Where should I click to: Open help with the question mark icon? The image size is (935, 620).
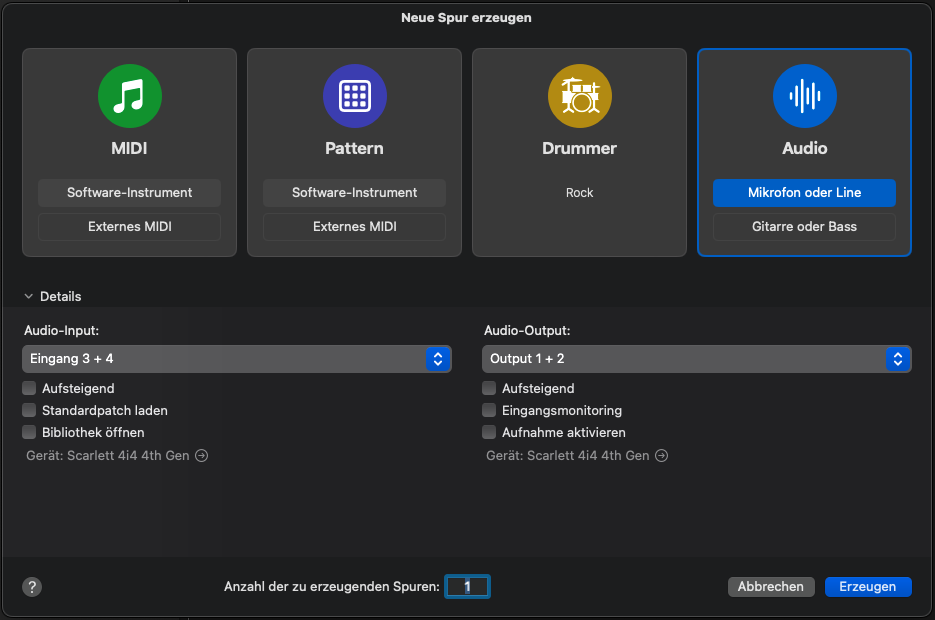[x=32, y=587]
